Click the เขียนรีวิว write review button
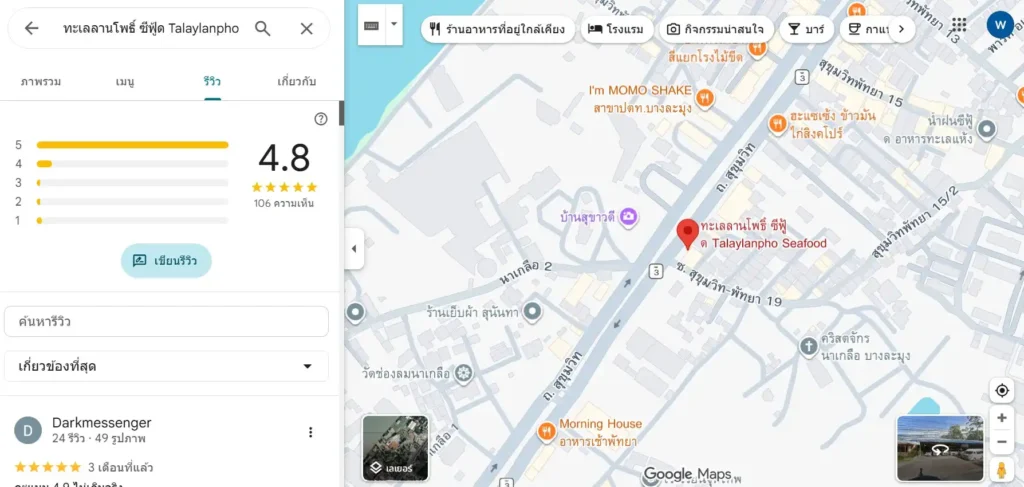This screenshot has width=1024, height=487. pos(166,261)
